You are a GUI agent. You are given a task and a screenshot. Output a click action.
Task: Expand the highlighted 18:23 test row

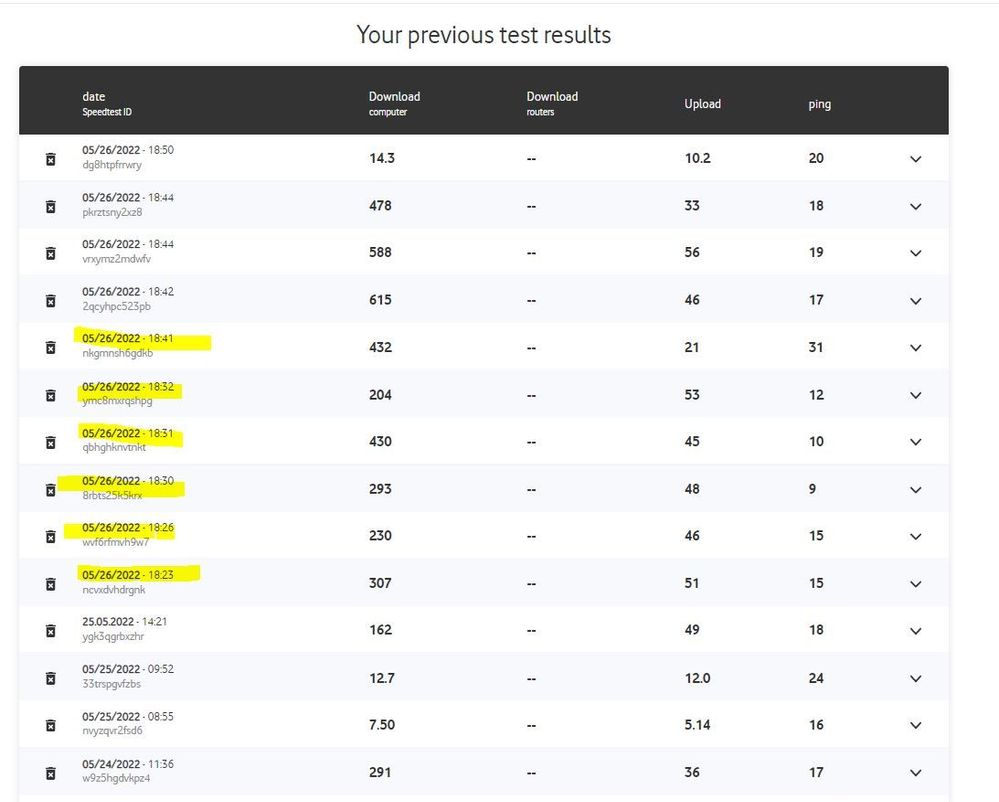tap(915, 584)
